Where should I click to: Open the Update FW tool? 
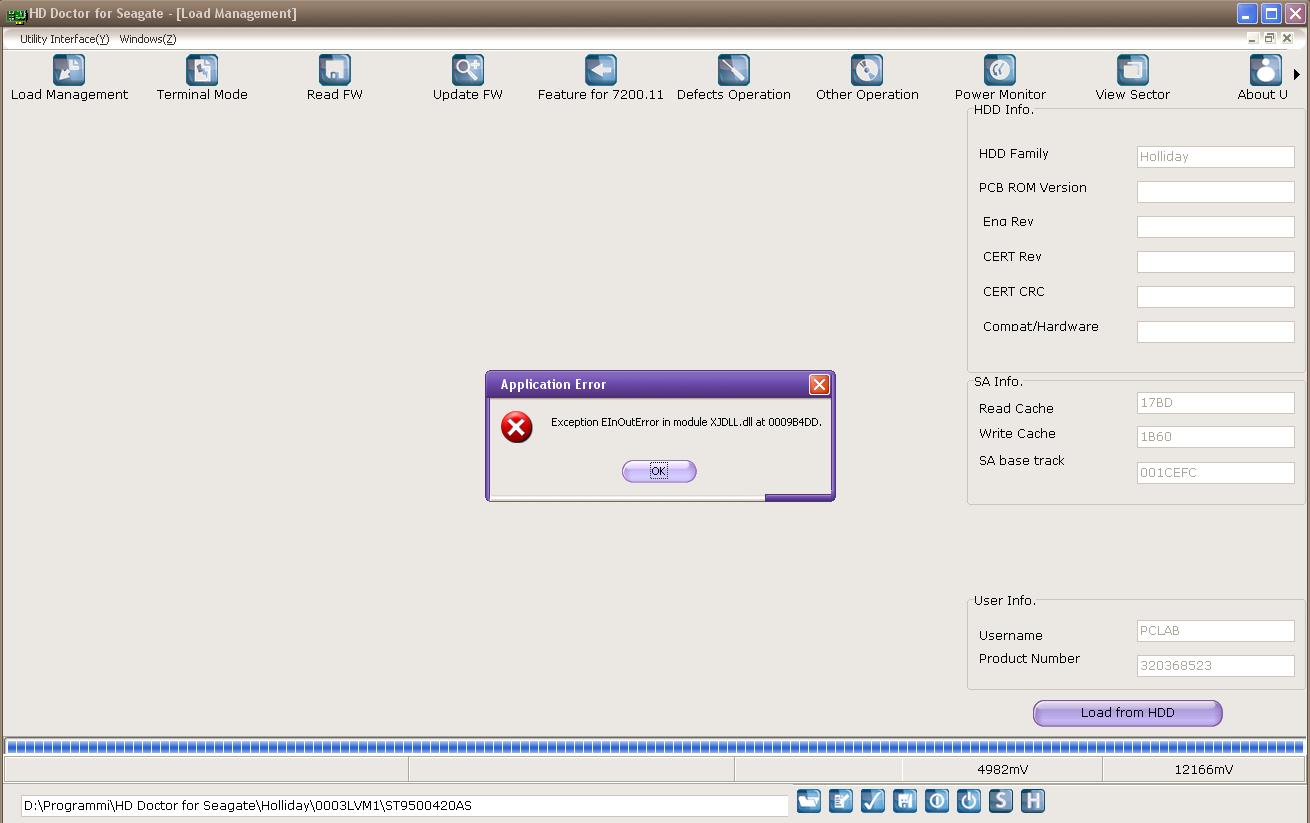[x=468, y=78]
